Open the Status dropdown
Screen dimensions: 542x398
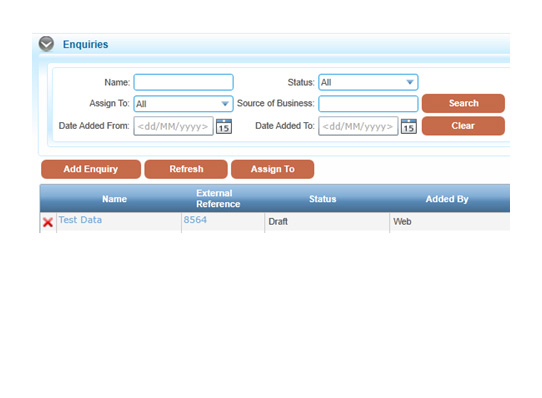click(x=368, y=82)
